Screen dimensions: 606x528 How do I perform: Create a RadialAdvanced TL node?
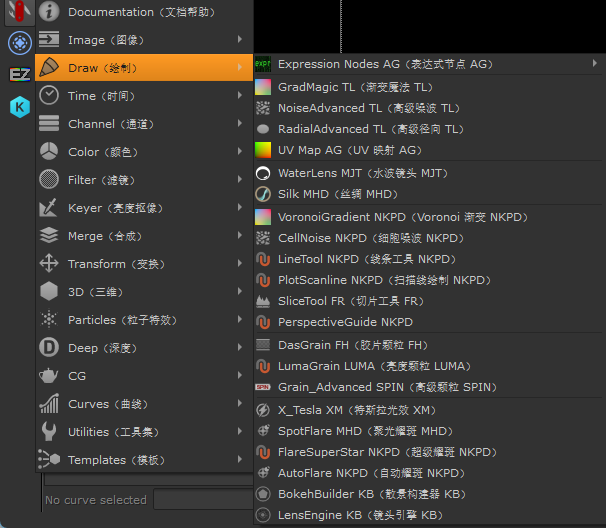[x=428, y=129]
